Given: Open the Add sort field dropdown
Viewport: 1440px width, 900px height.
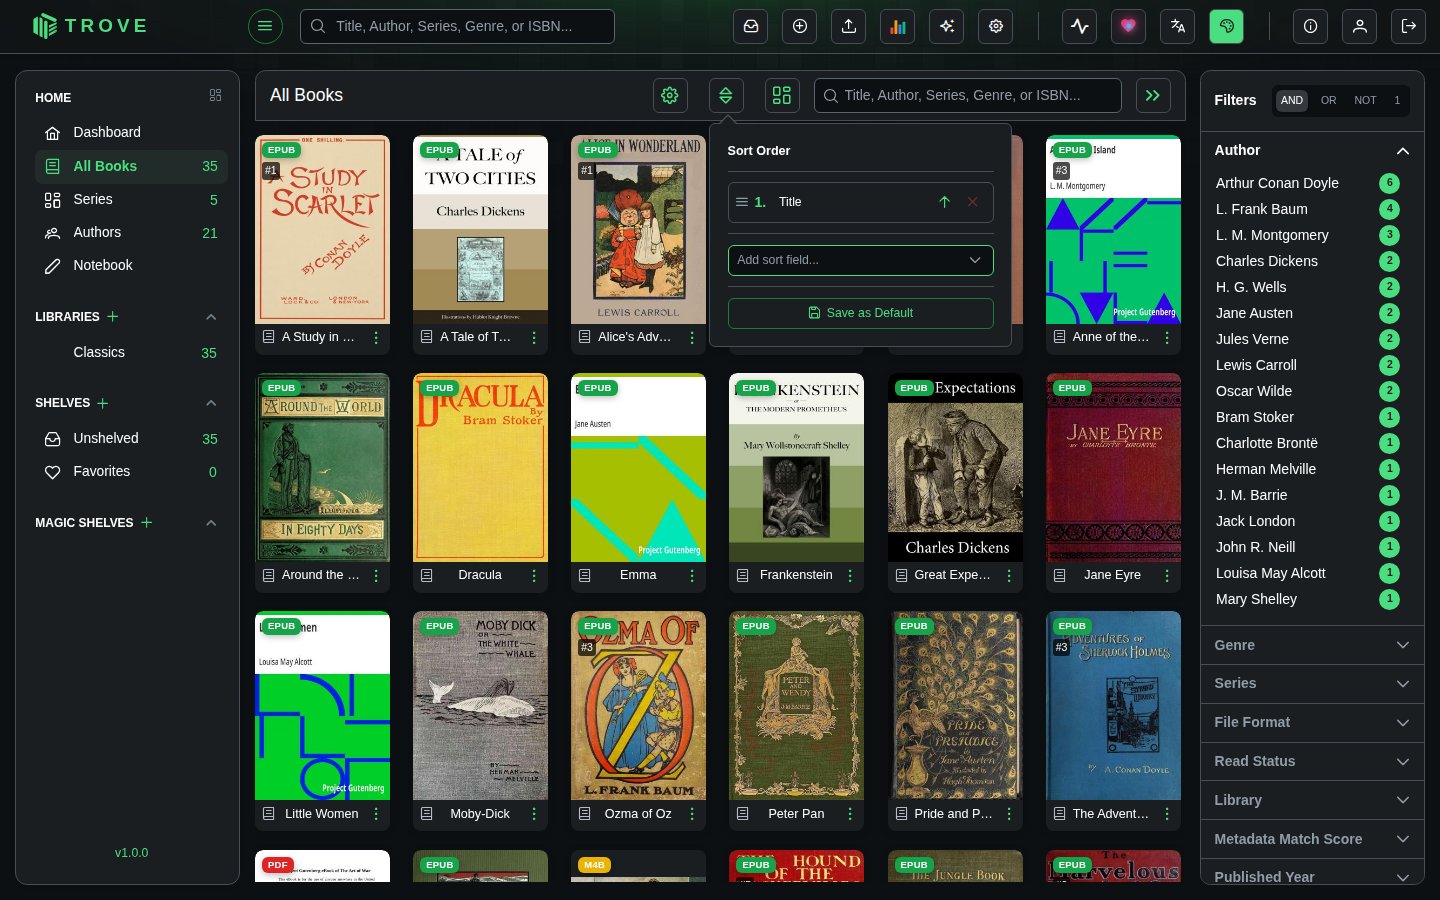Looking at the screenshot, I should coord(861,260).
